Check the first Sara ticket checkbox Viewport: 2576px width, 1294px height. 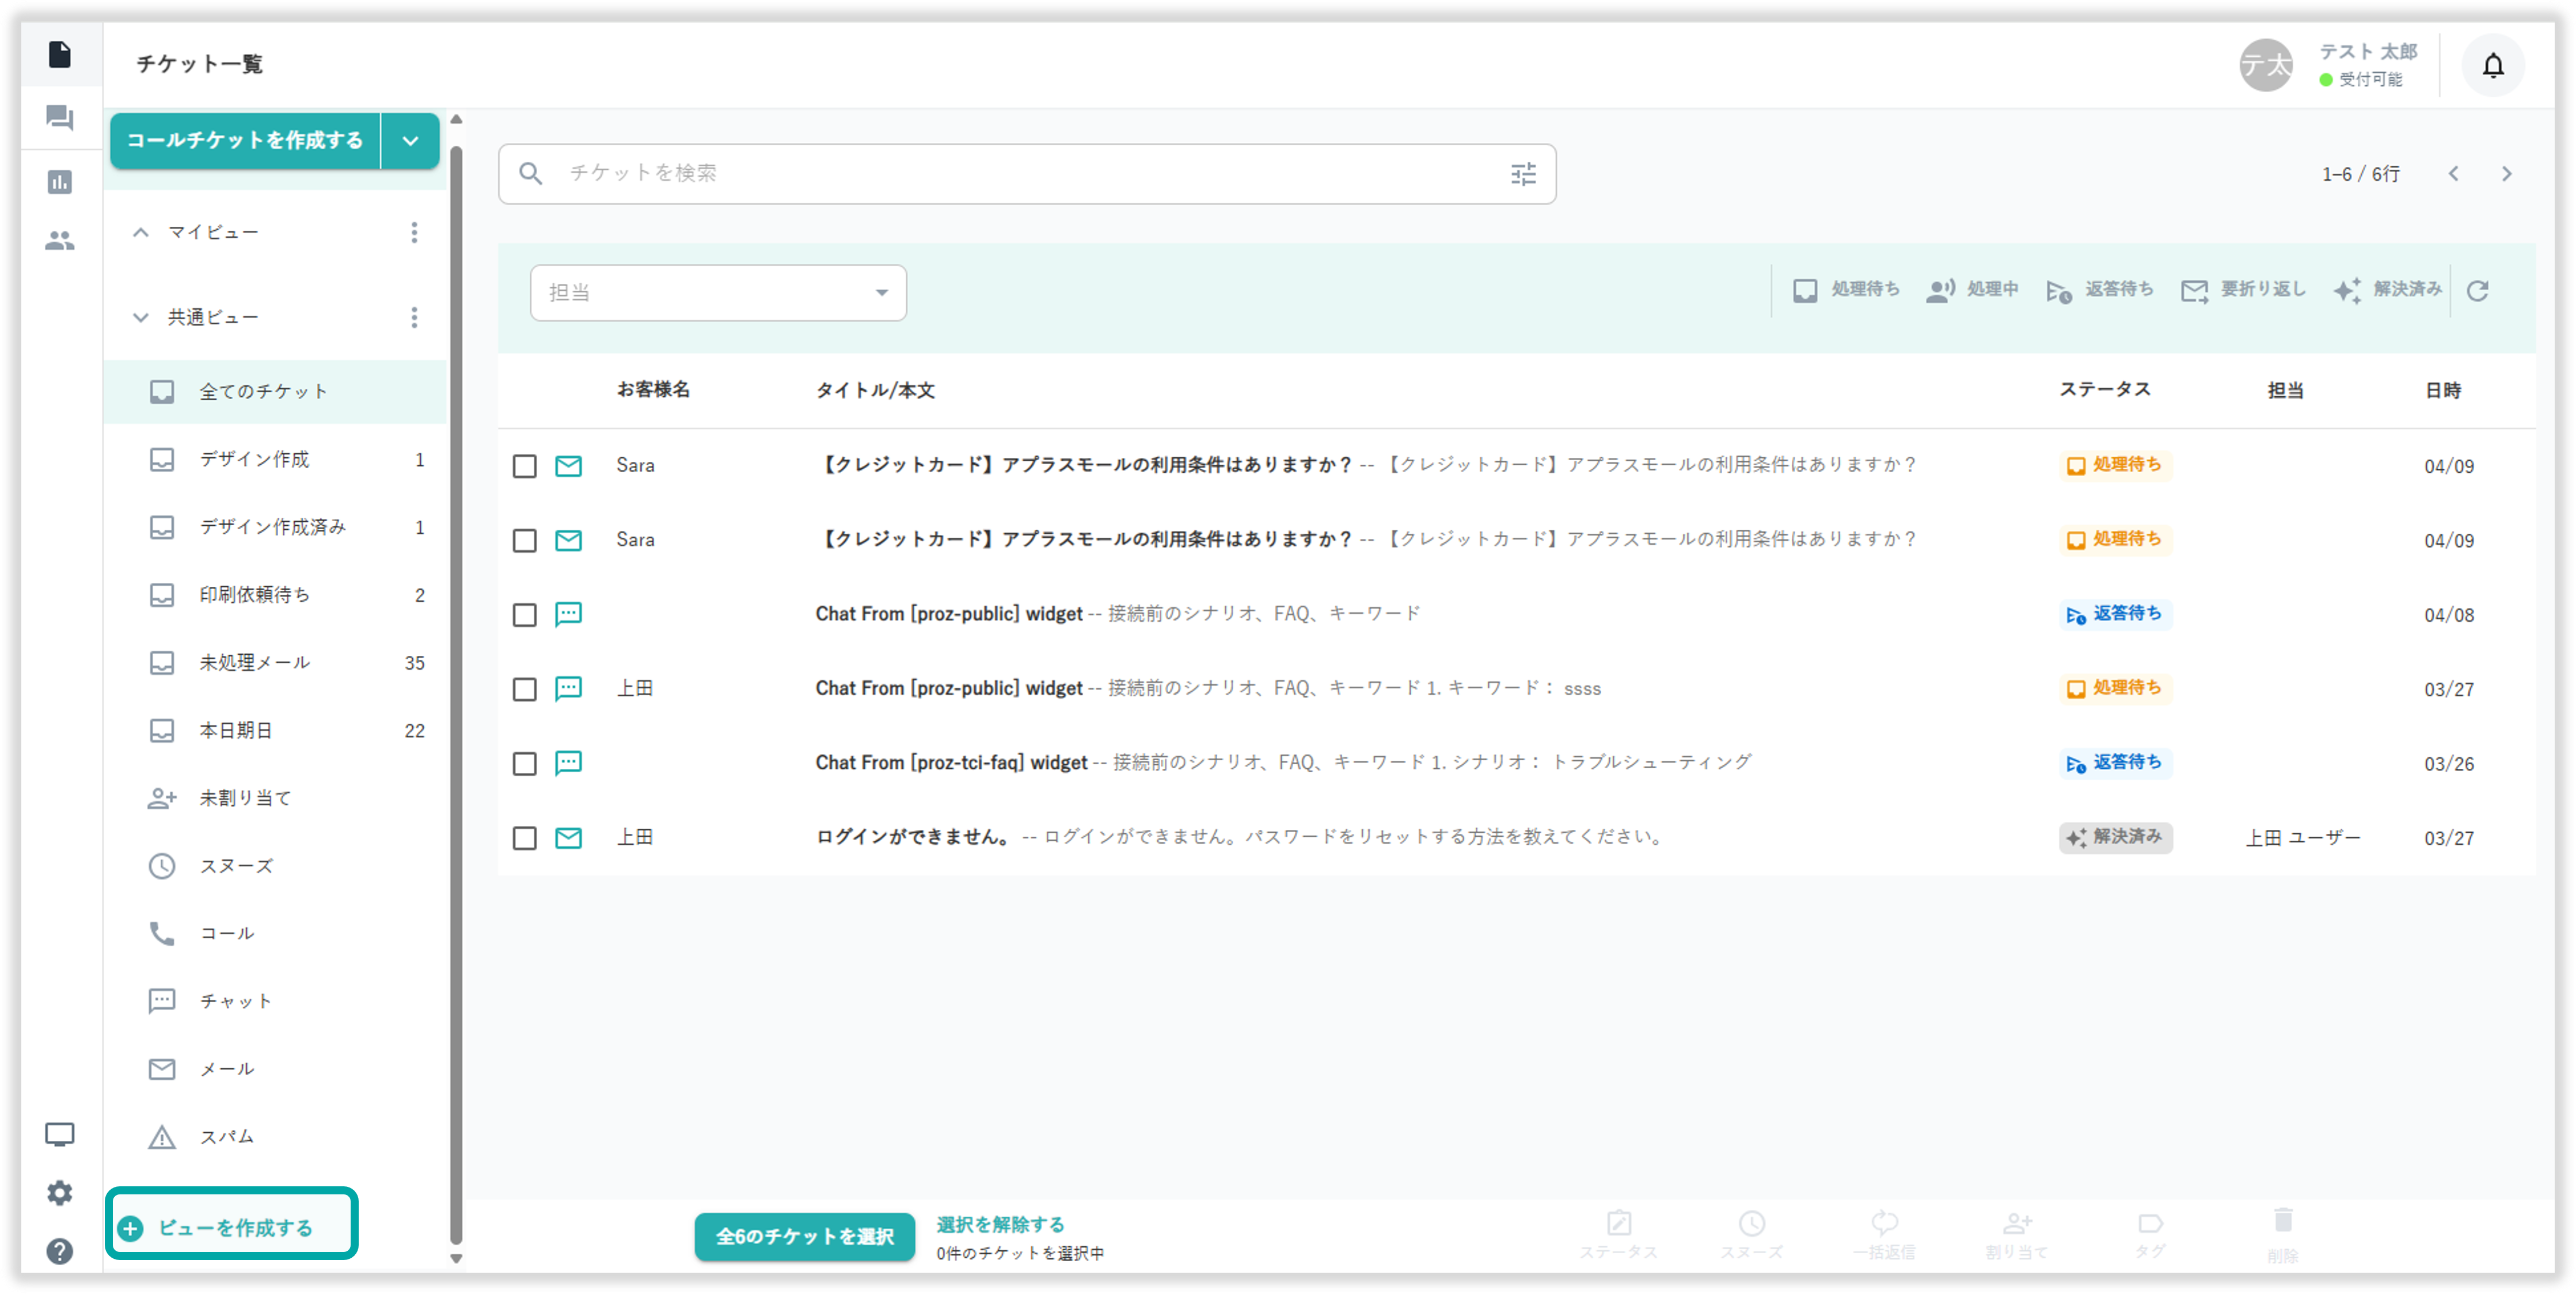coord(525,466)
